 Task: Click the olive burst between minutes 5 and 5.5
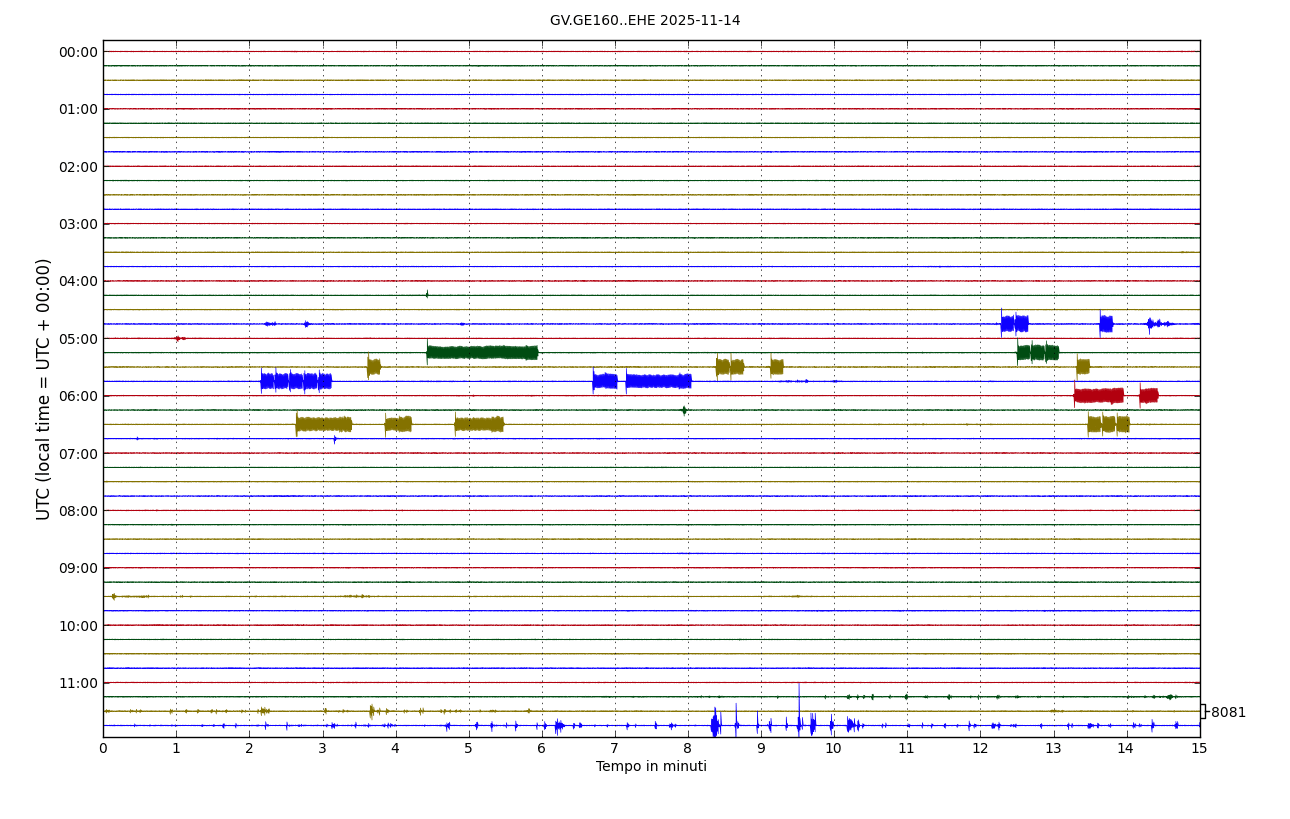479,424
